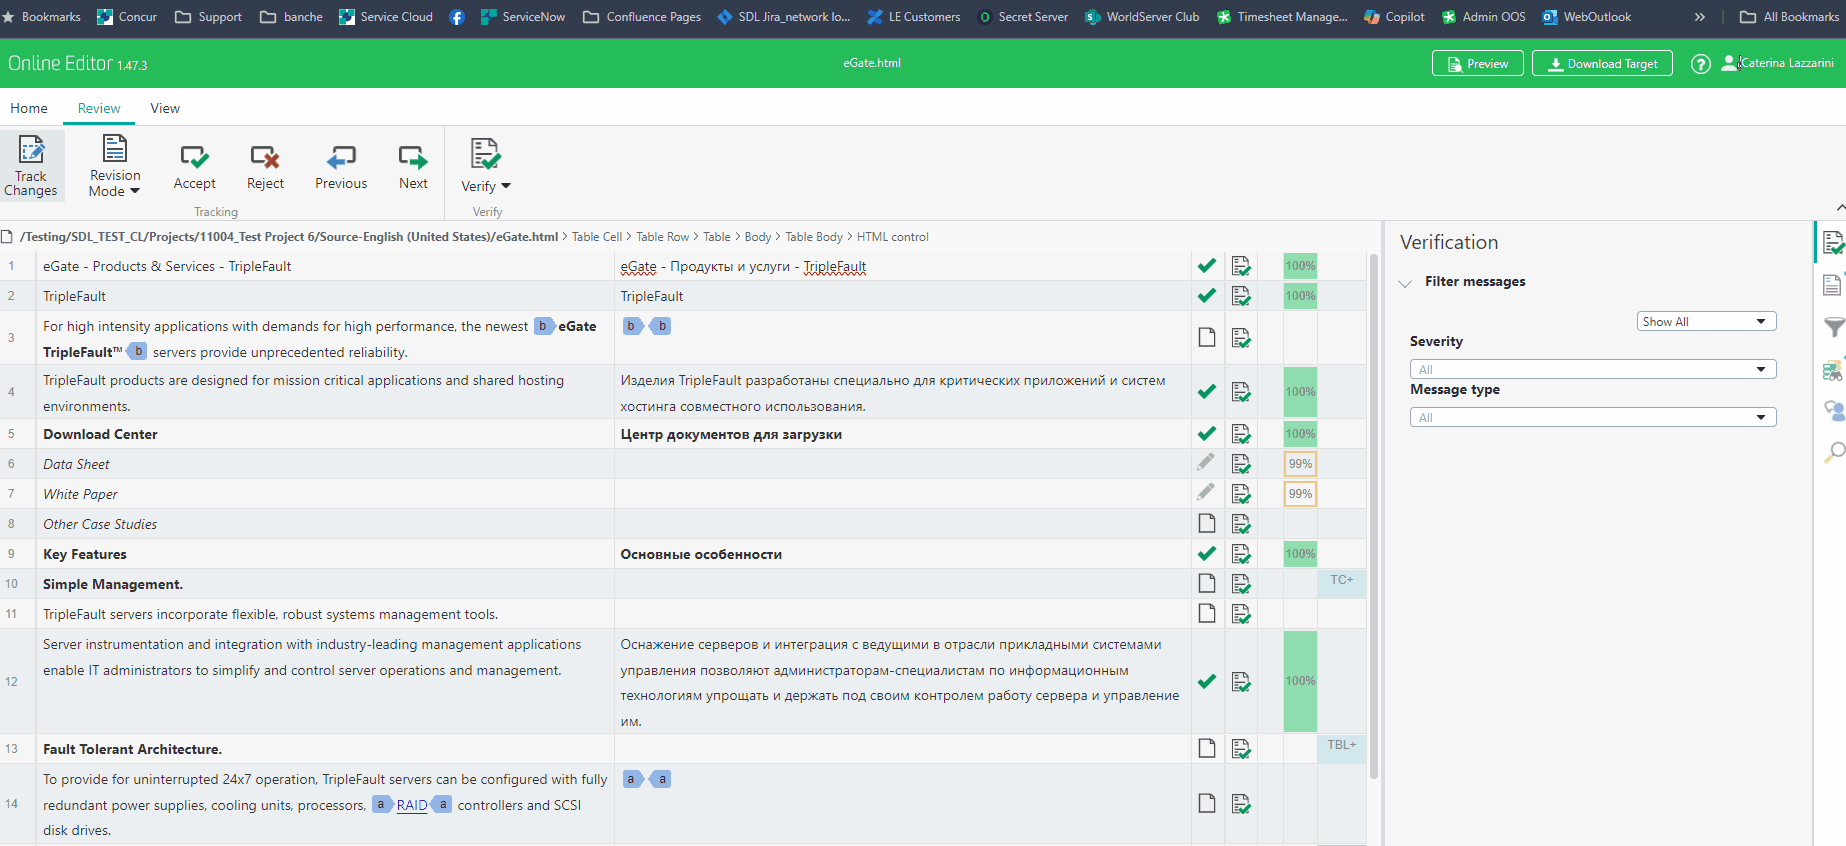1846x846 pixels.
Task: Click the Table Body breadcrumb
Action: click(814, 237)
